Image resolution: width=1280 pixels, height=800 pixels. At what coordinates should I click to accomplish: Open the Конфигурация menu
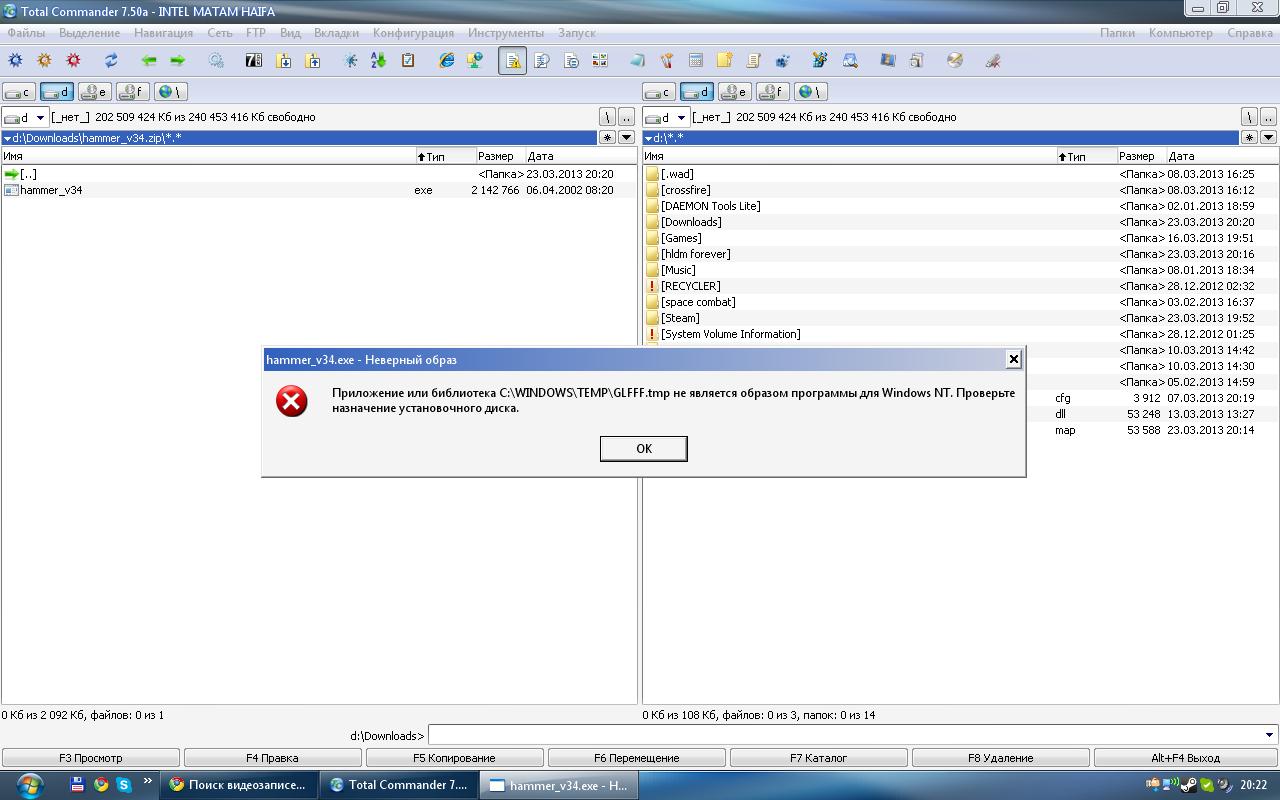(x=413, y=33)
